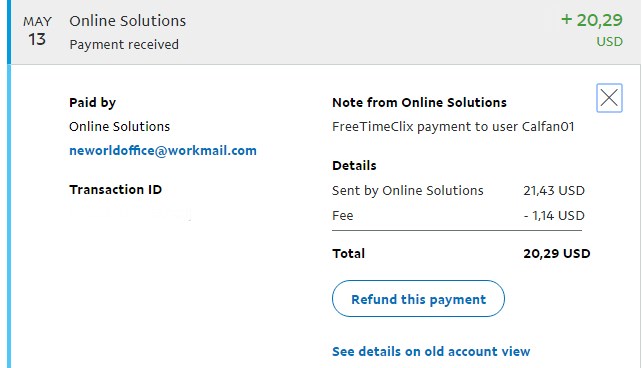Click the Note from Online Solutions heading

click(x=419, y=102)
